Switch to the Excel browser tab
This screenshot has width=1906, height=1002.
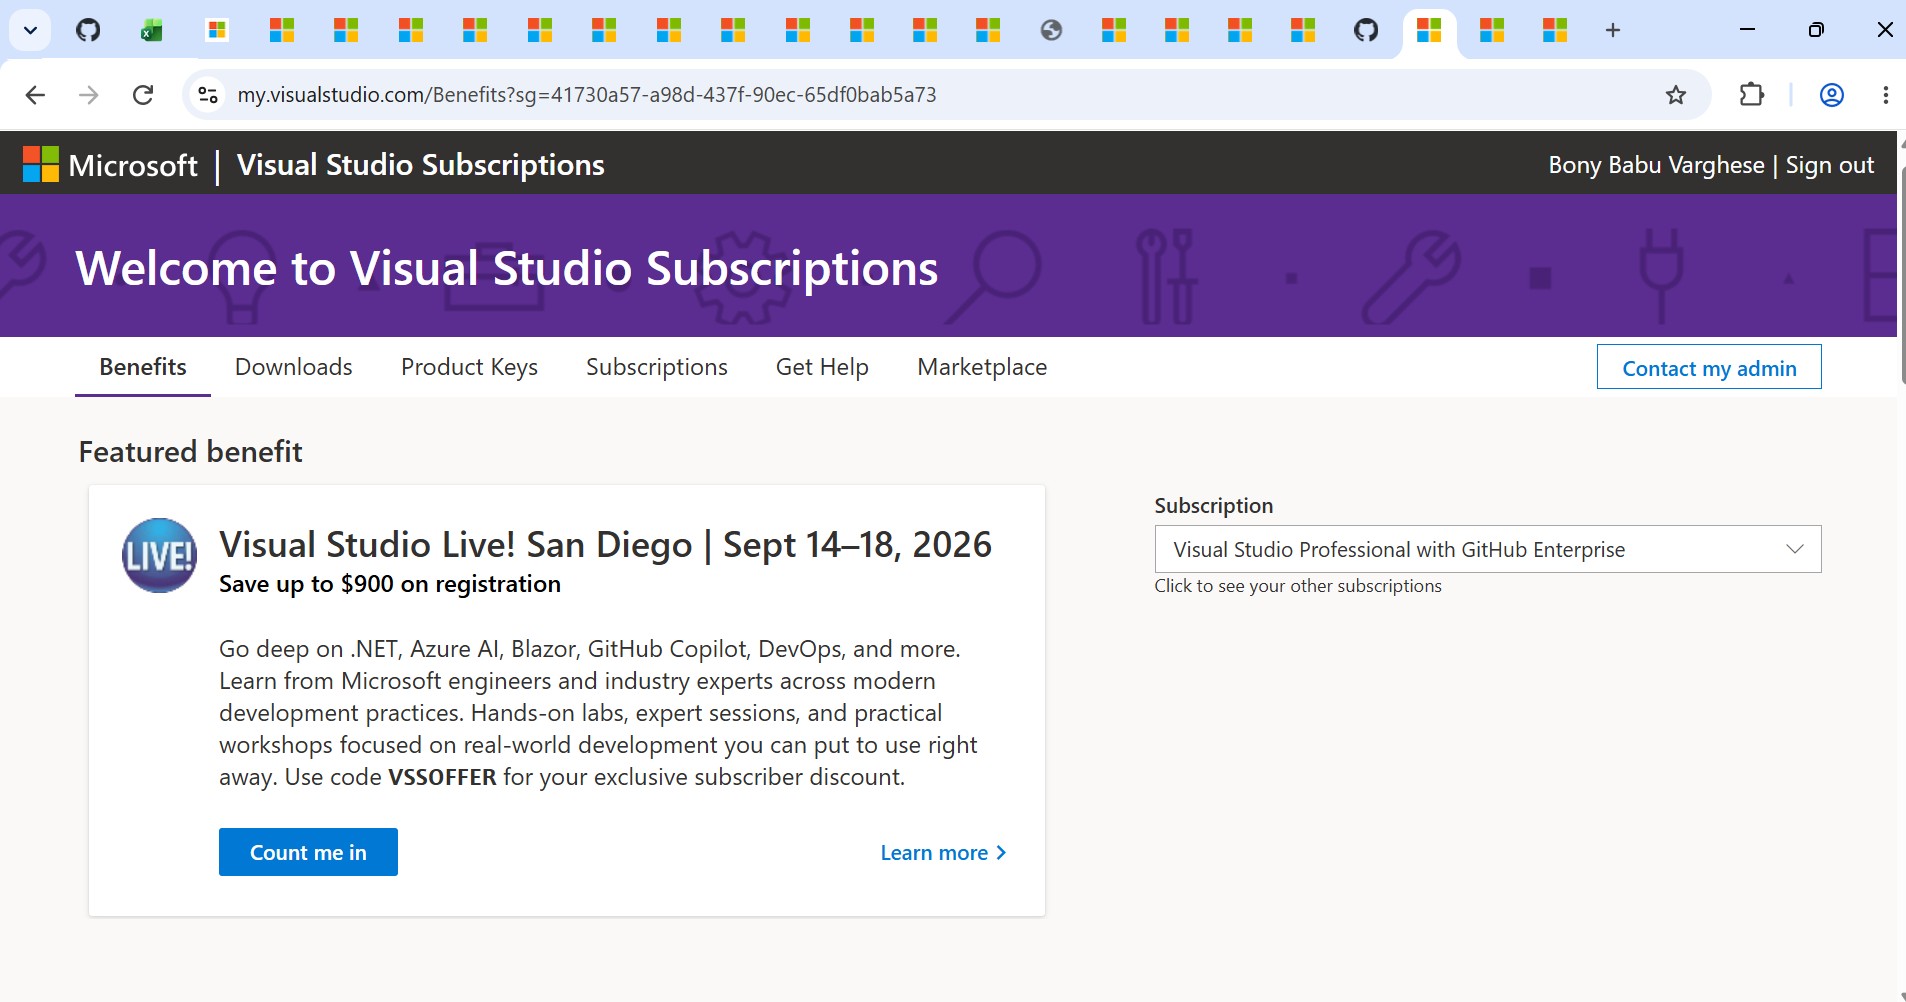151,30
